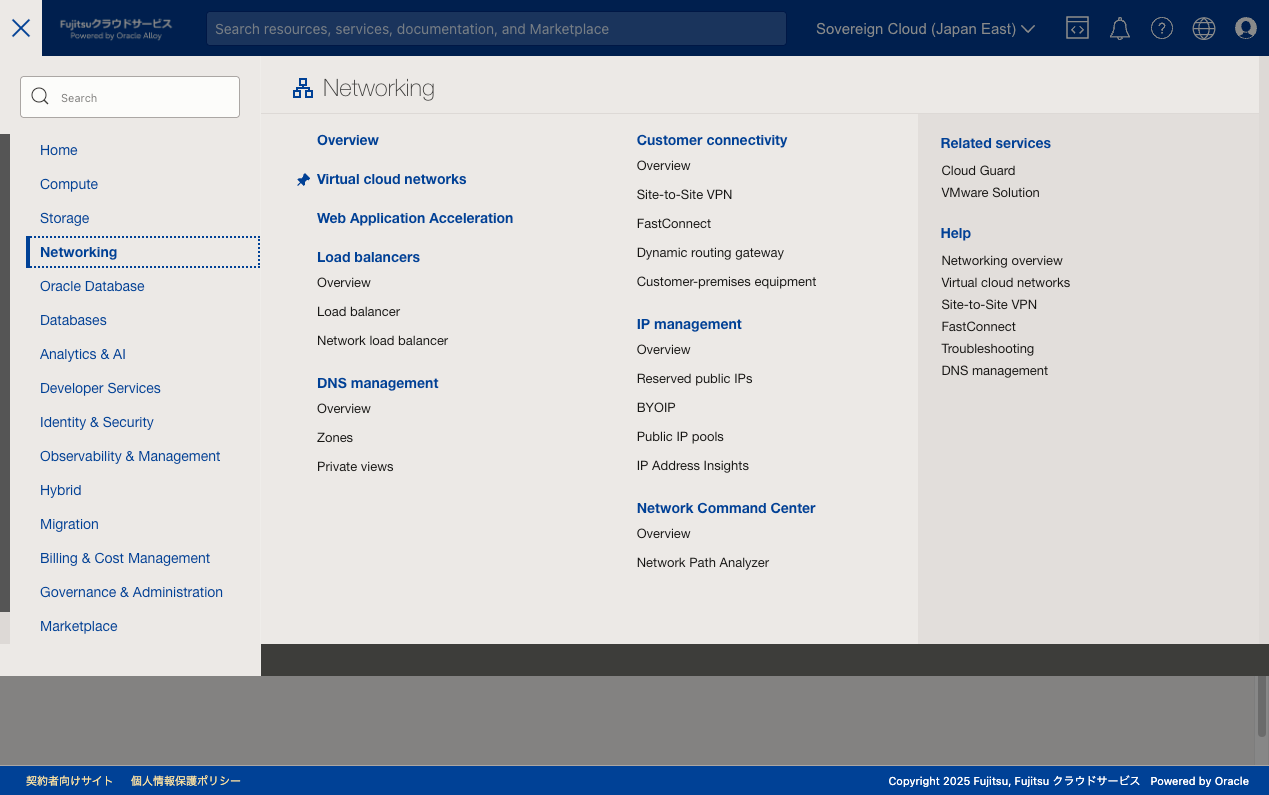Viewport: 1269px width, 795px height.
Task: Open Network Path Analyzer
Action: pyautogui.click(x=702, y=562)
